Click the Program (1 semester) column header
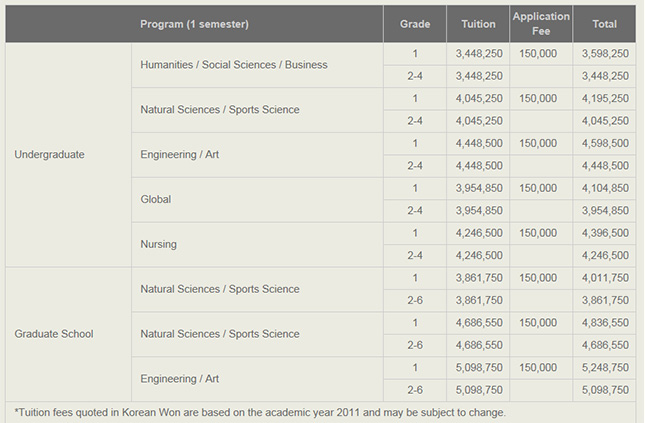 (x=194, y=24)
